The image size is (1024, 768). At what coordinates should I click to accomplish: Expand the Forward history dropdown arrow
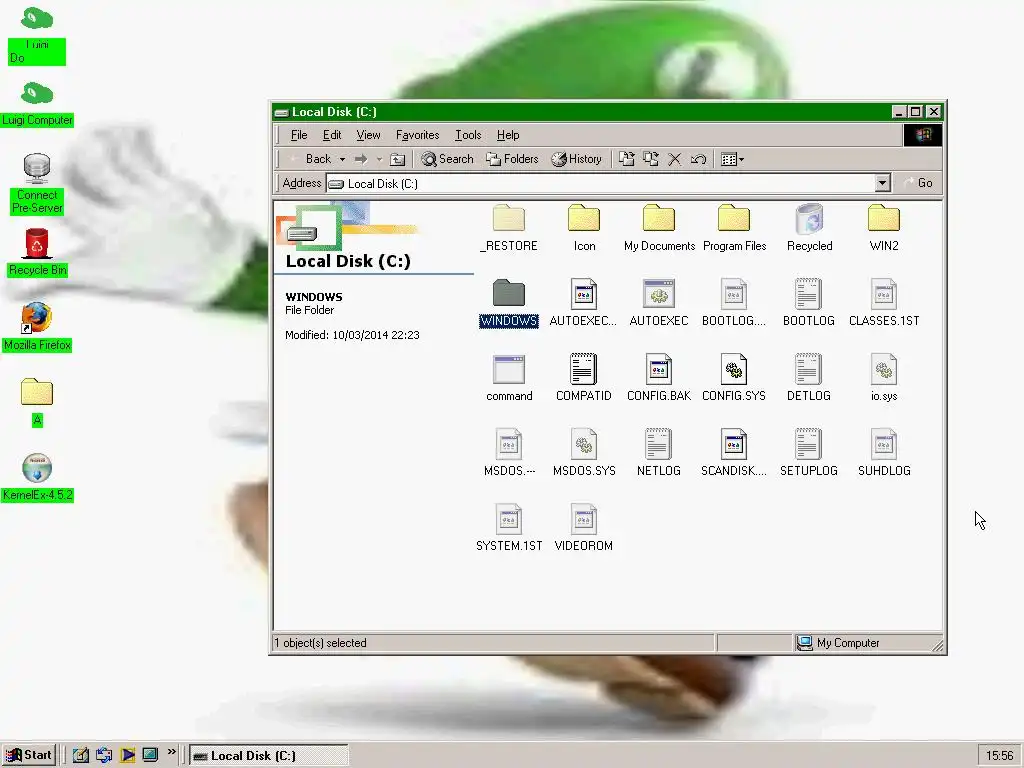pyautogui.click(x=379, y=159)
